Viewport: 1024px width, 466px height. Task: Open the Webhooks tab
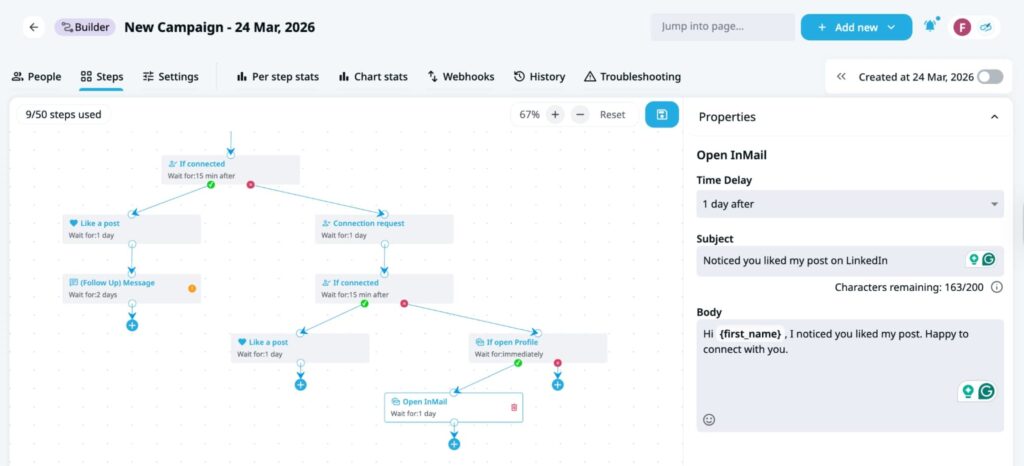tap(460, 77)
